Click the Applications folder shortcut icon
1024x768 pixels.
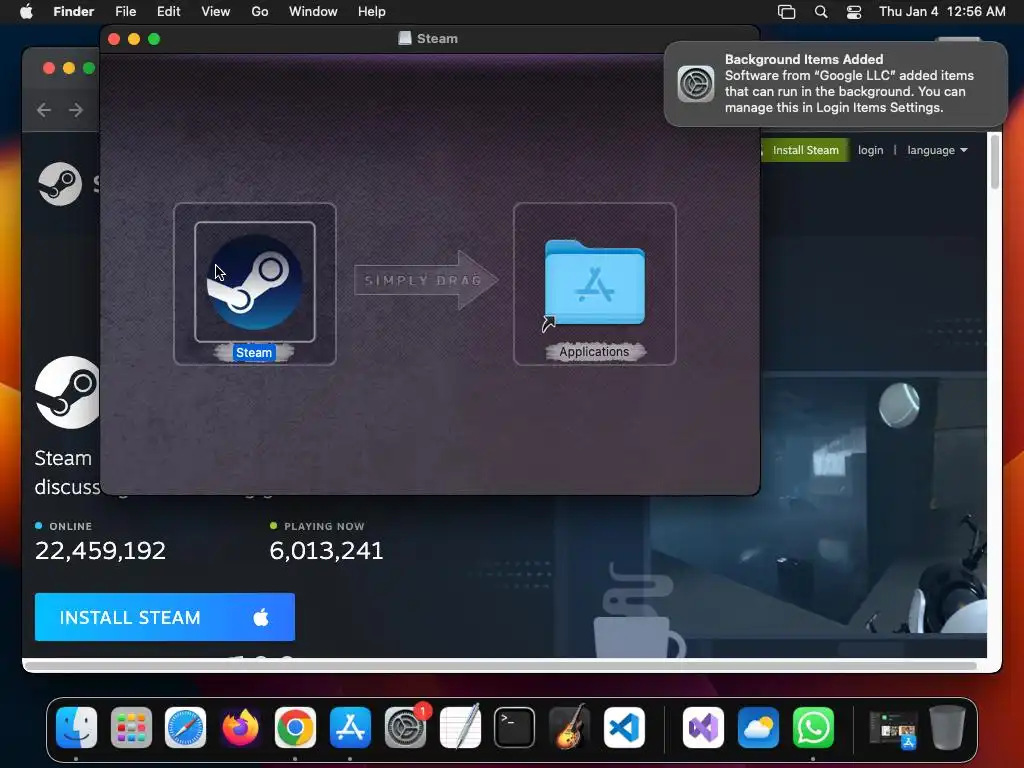point(594,283)
